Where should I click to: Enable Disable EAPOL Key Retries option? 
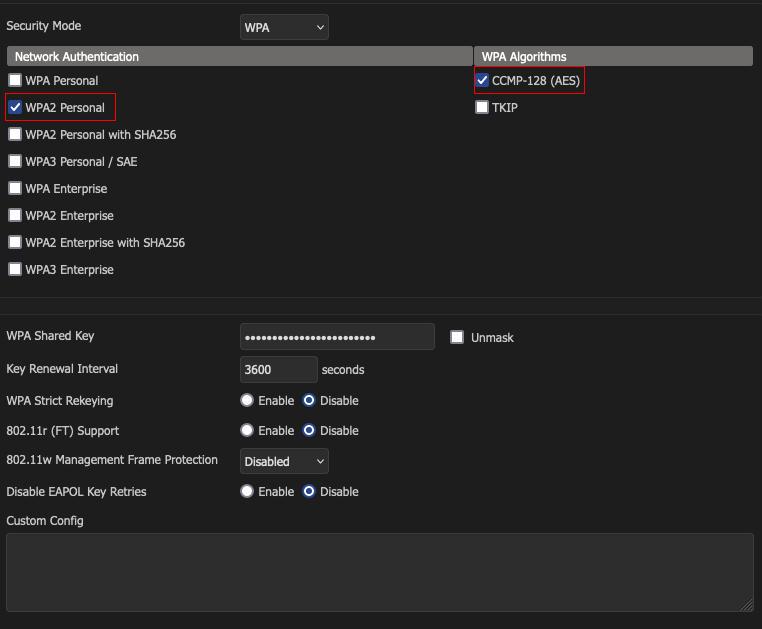pos(247,492)
